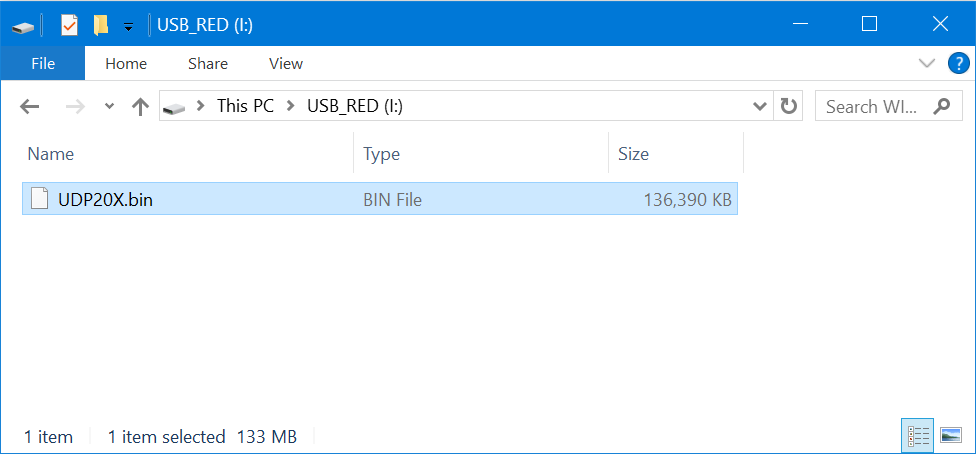Viewport: 976px width, 454px height.
Task: Sort by the Size column header
Action: (675, 154)
